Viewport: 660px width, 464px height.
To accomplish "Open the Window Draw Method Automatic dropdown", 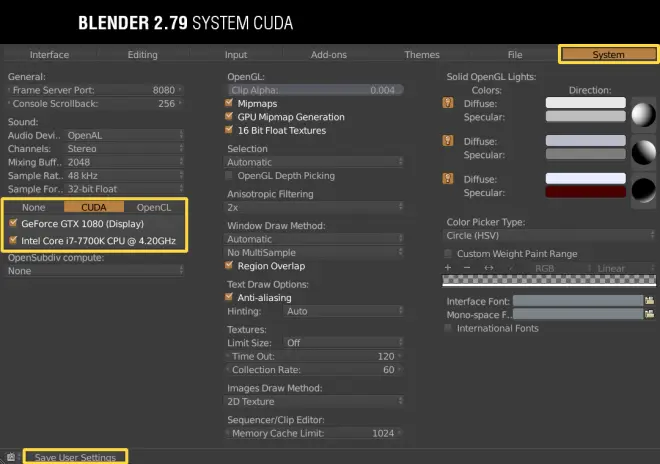I will pyautogui.click(x=314, y=239).
